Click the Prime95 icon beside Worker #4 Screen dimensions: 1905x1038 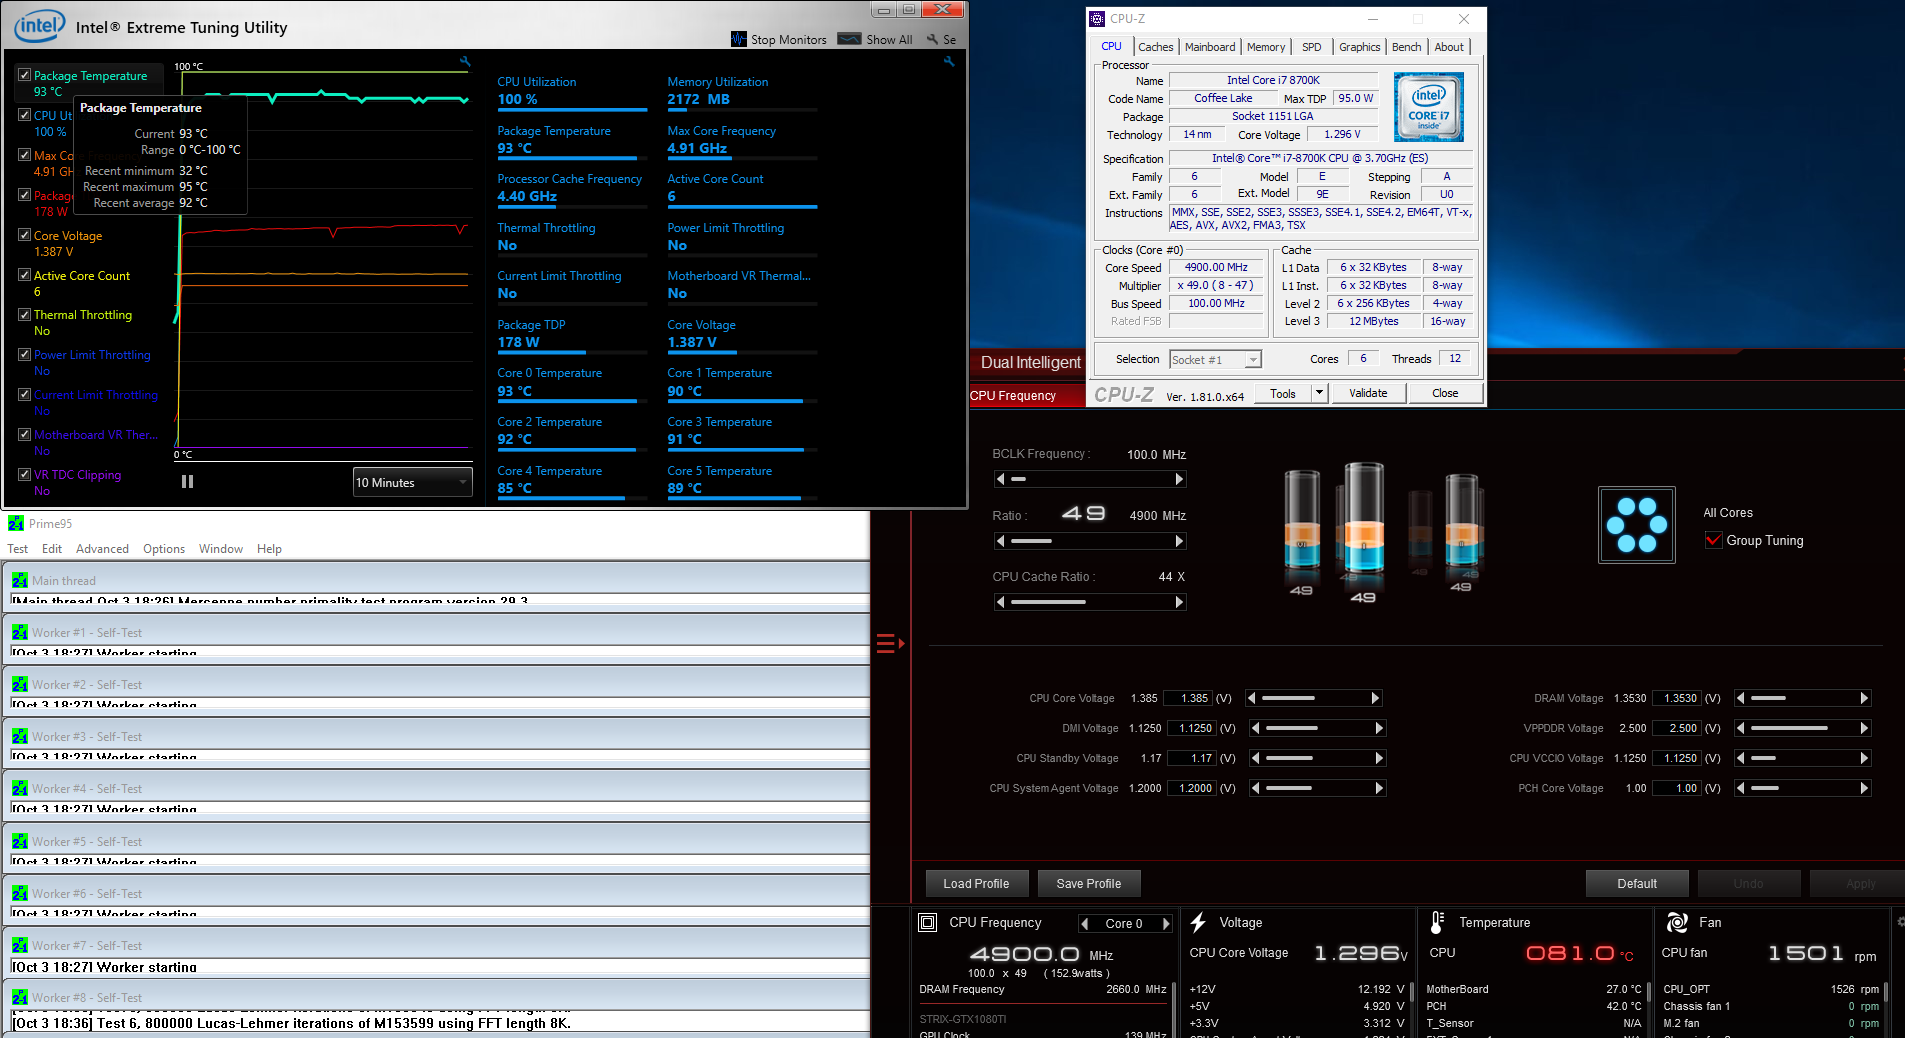(19, 789)
